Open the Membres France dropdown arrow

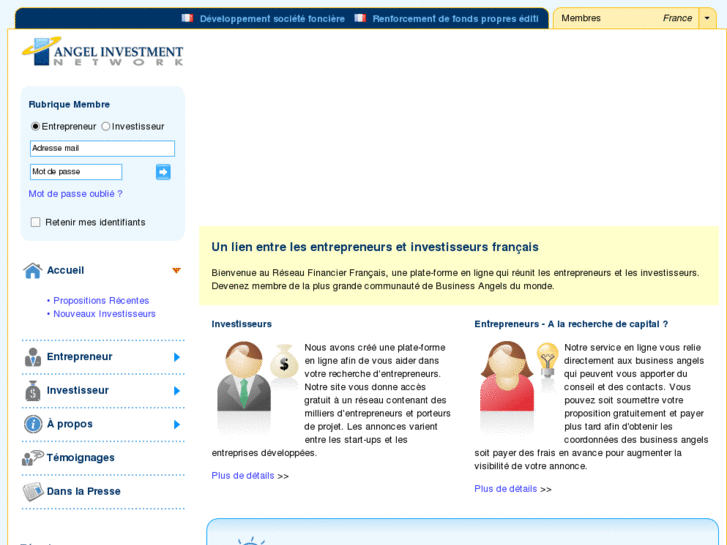tap(707, 19)
